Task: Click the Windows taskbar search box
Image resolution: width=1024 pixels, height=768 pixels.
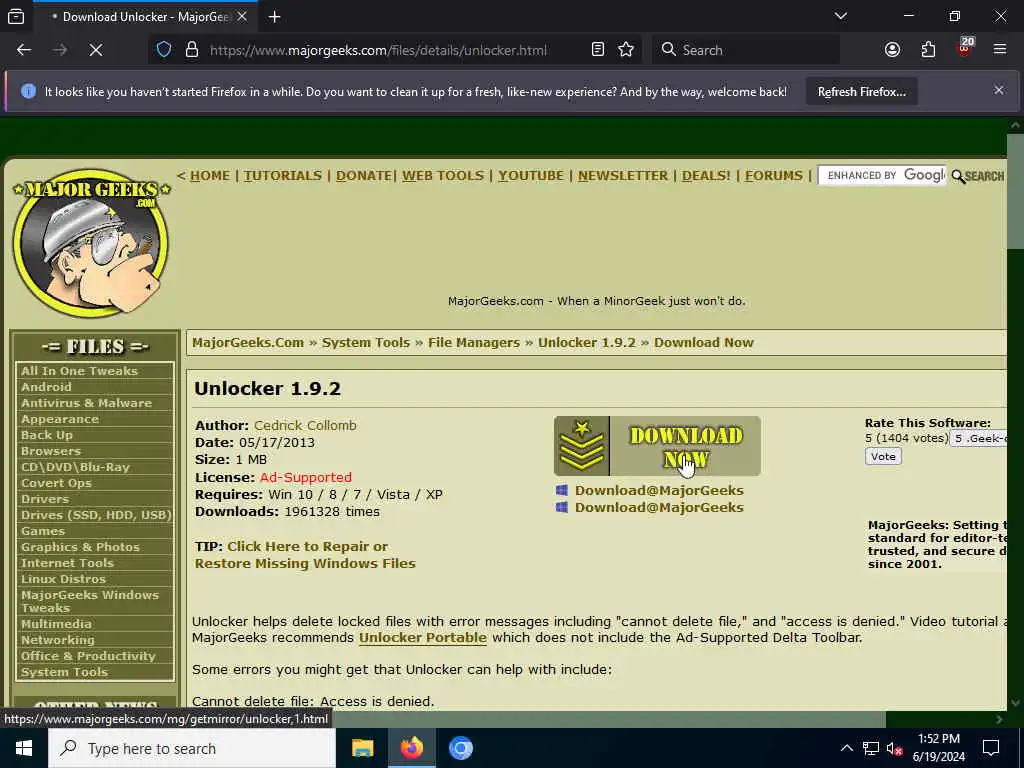Action: [192, 748]
